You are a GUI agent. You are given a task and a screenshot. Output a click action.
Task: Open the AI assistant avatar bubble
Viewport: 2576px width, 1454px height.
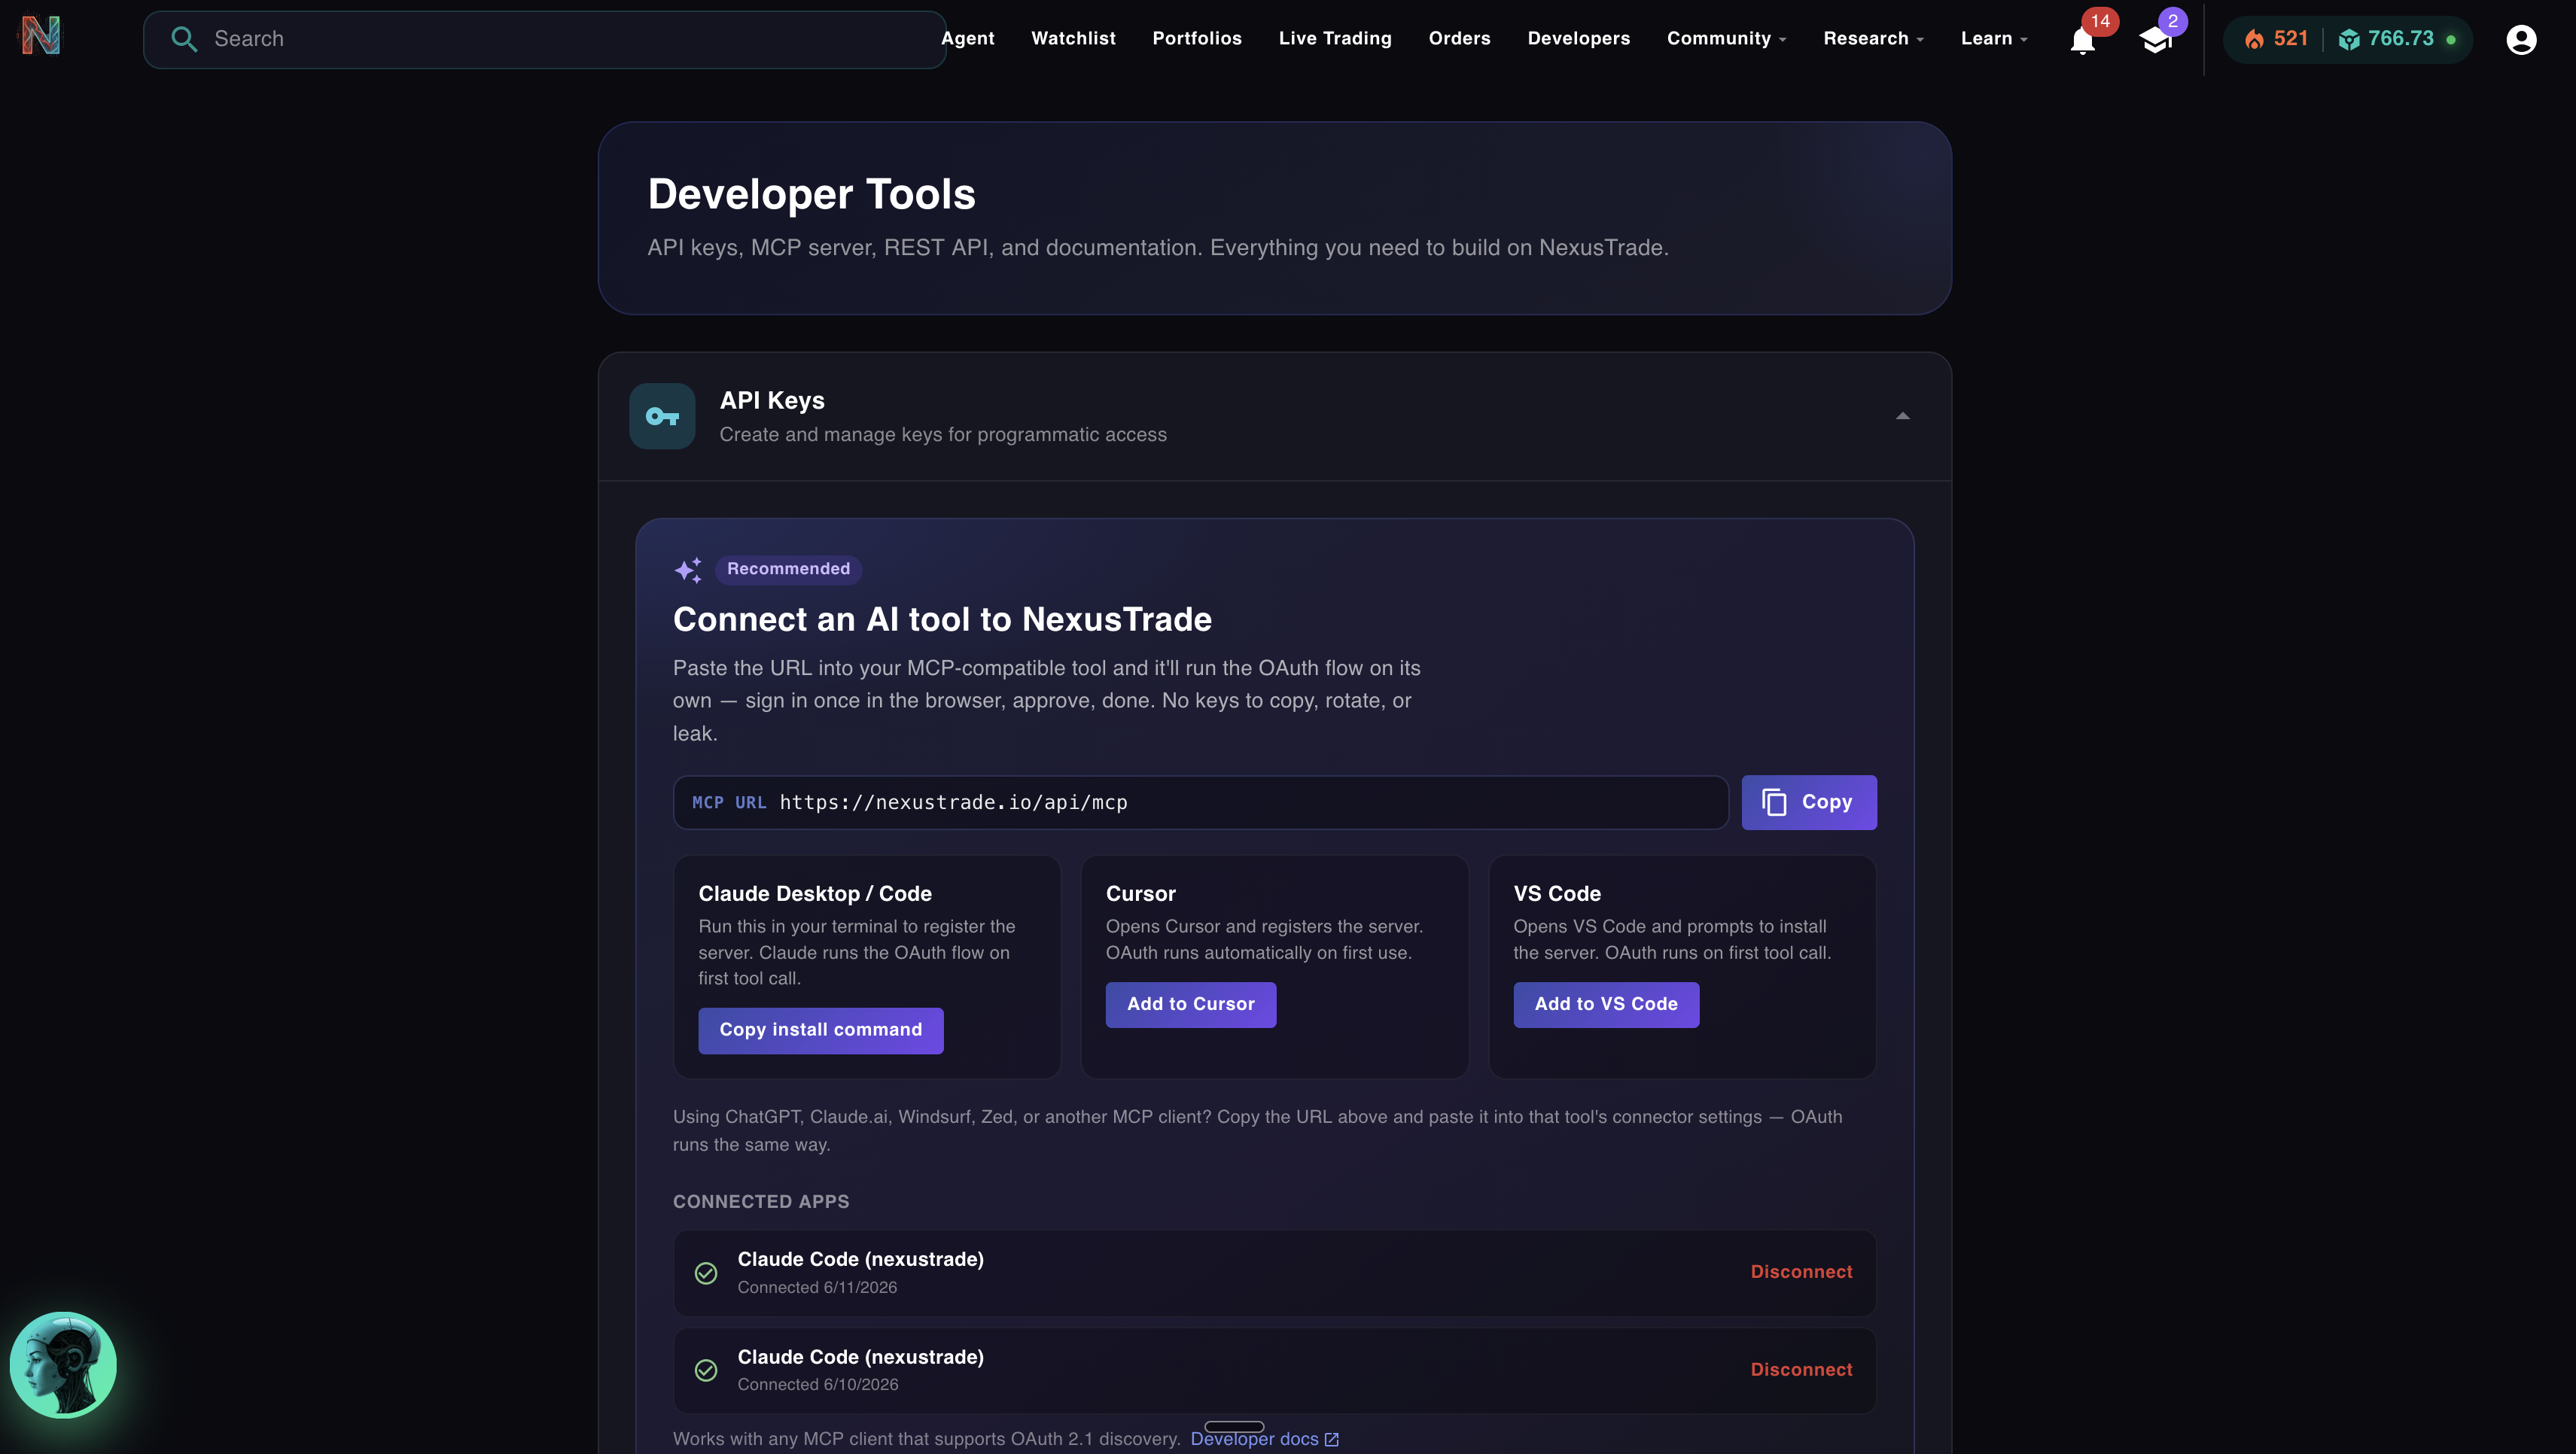pos(63,1364)
